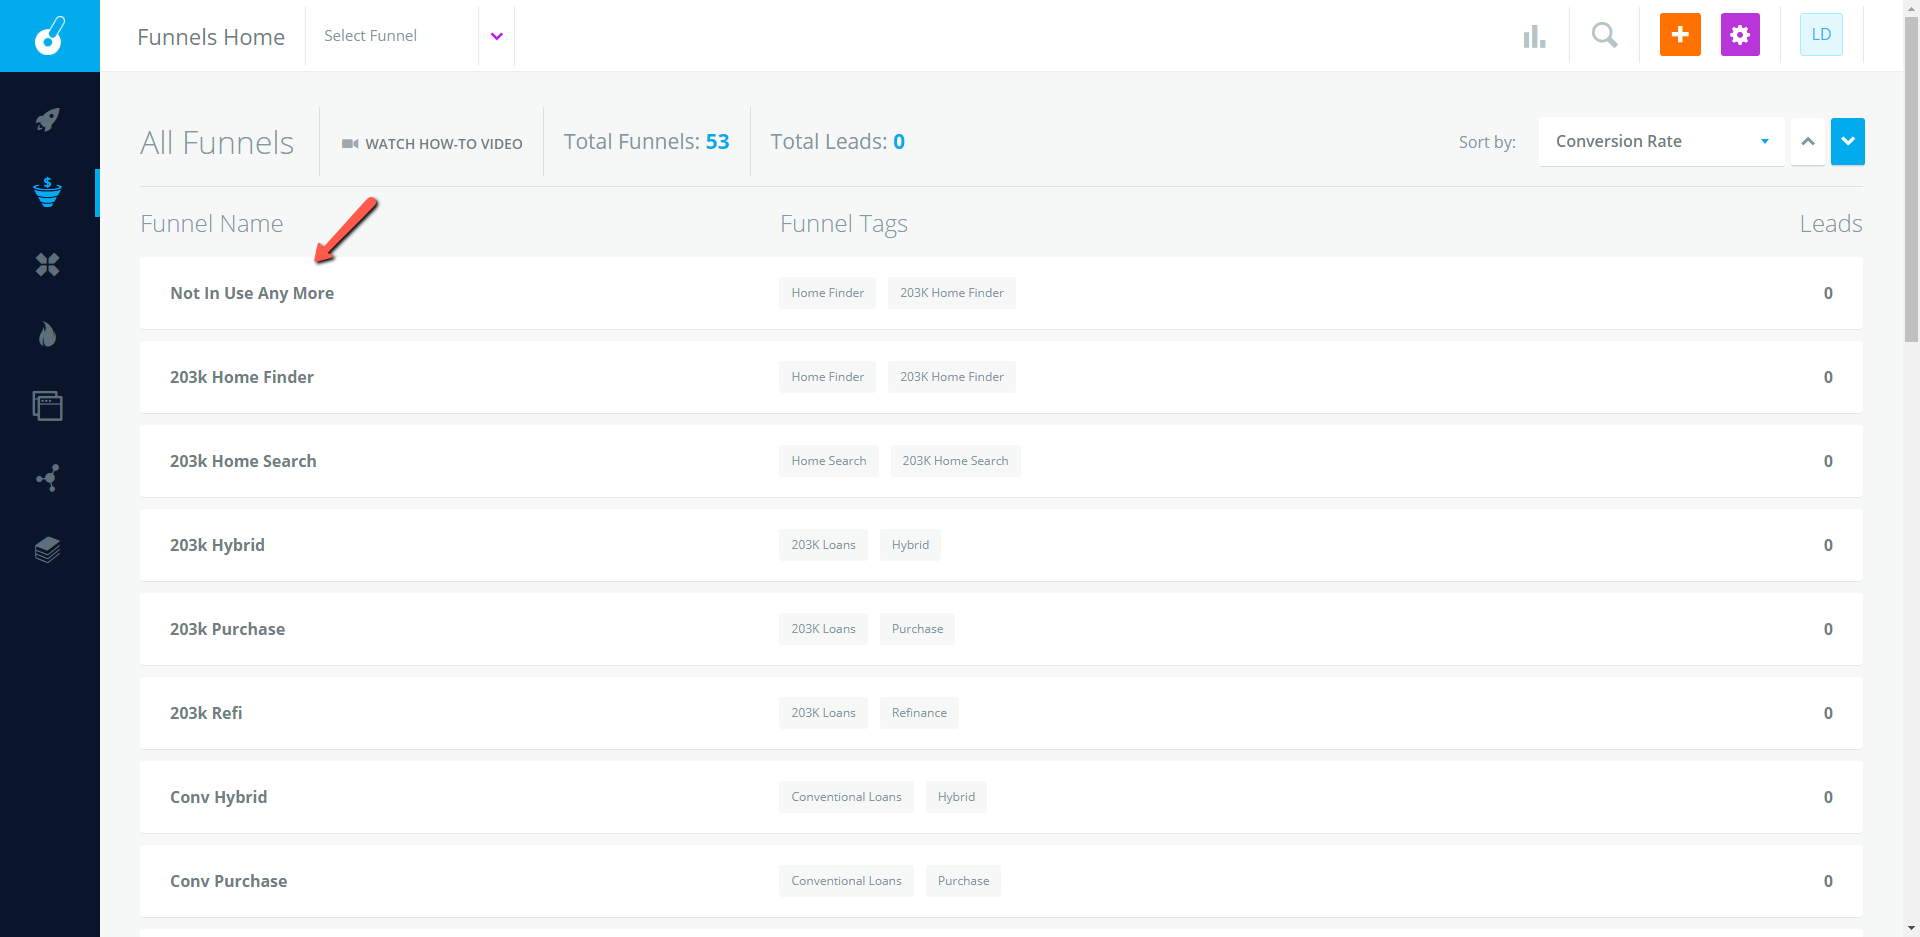1920x937 pixels.
Task: Click the scrollbar up arrow
Action: [x=1911, y=8]
